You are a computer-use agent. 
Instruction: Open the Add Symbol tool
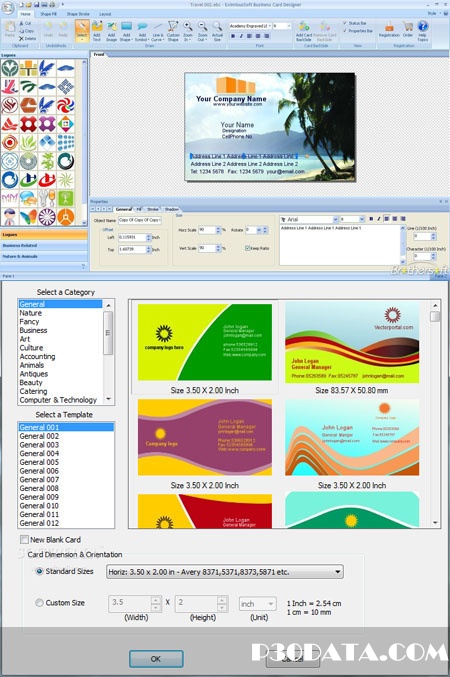coord(142,31)
